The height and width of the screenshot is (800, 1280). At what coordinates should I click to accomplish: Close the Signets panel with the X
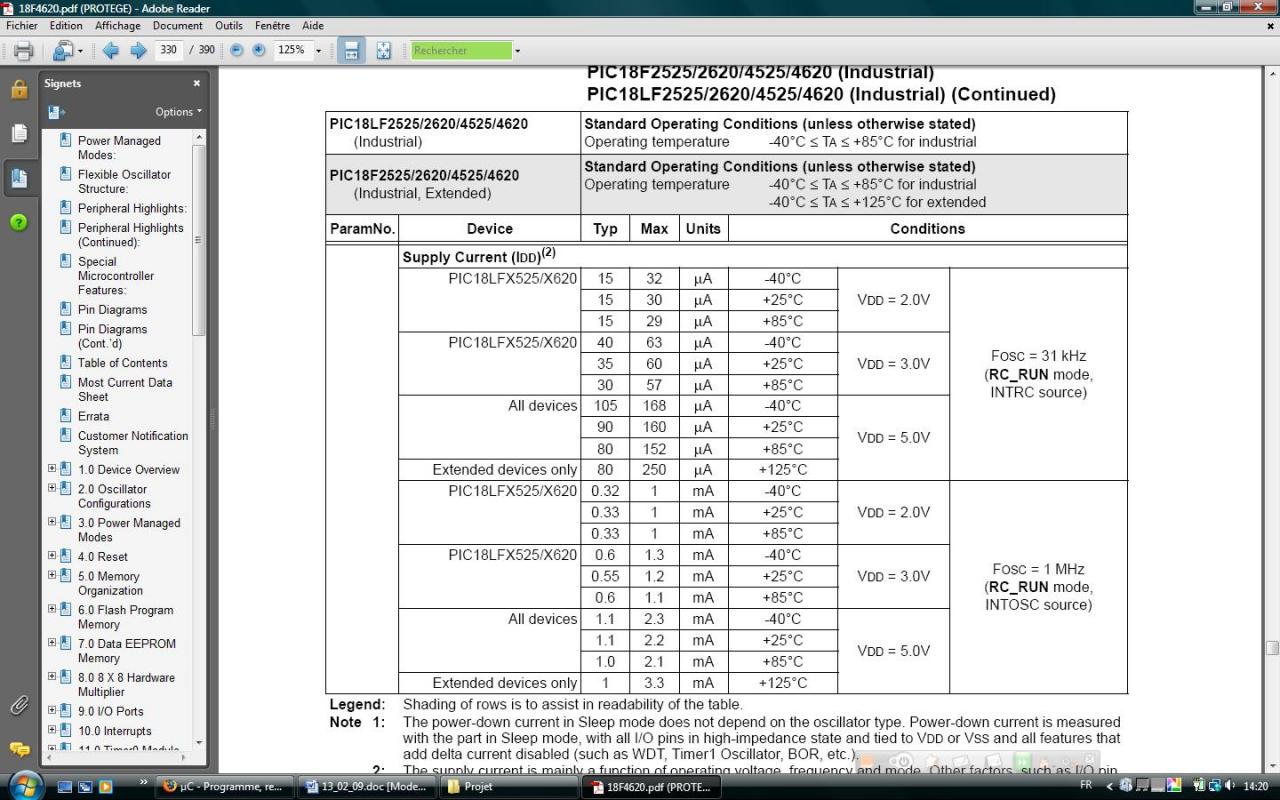196,83
